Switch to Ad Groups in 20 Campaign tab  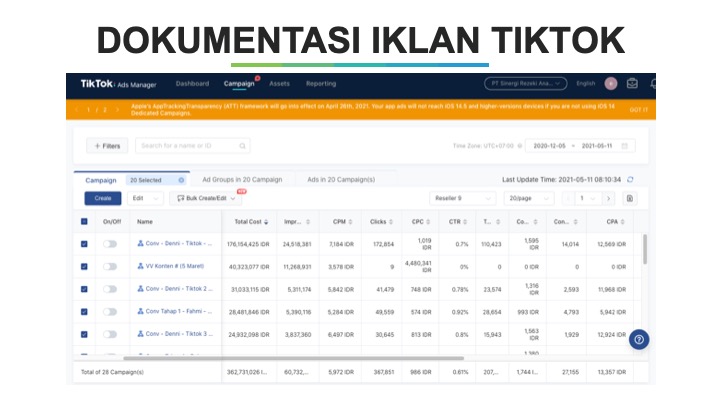click(x=242, y=180)
